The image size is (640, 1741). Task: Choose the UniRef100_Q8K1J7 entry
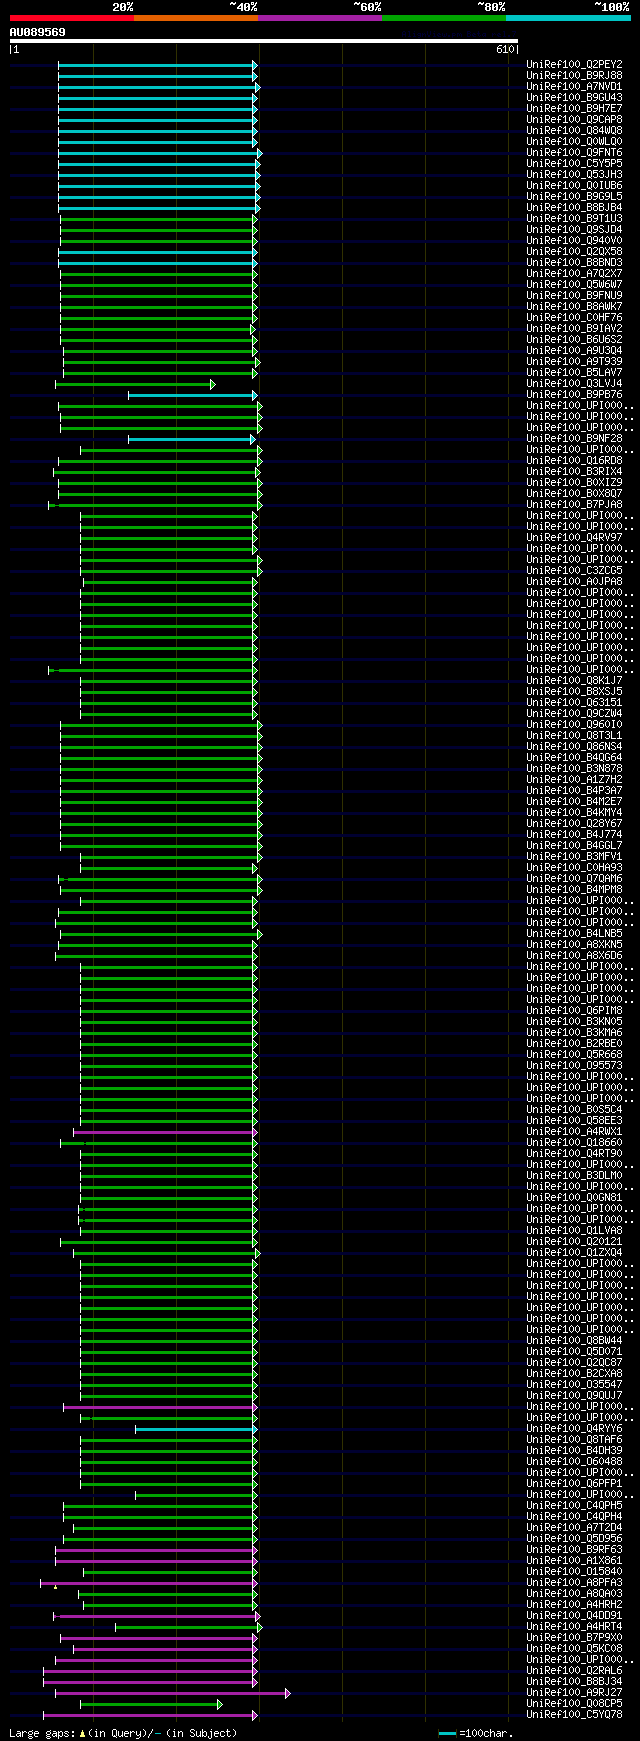click(574, 681)
